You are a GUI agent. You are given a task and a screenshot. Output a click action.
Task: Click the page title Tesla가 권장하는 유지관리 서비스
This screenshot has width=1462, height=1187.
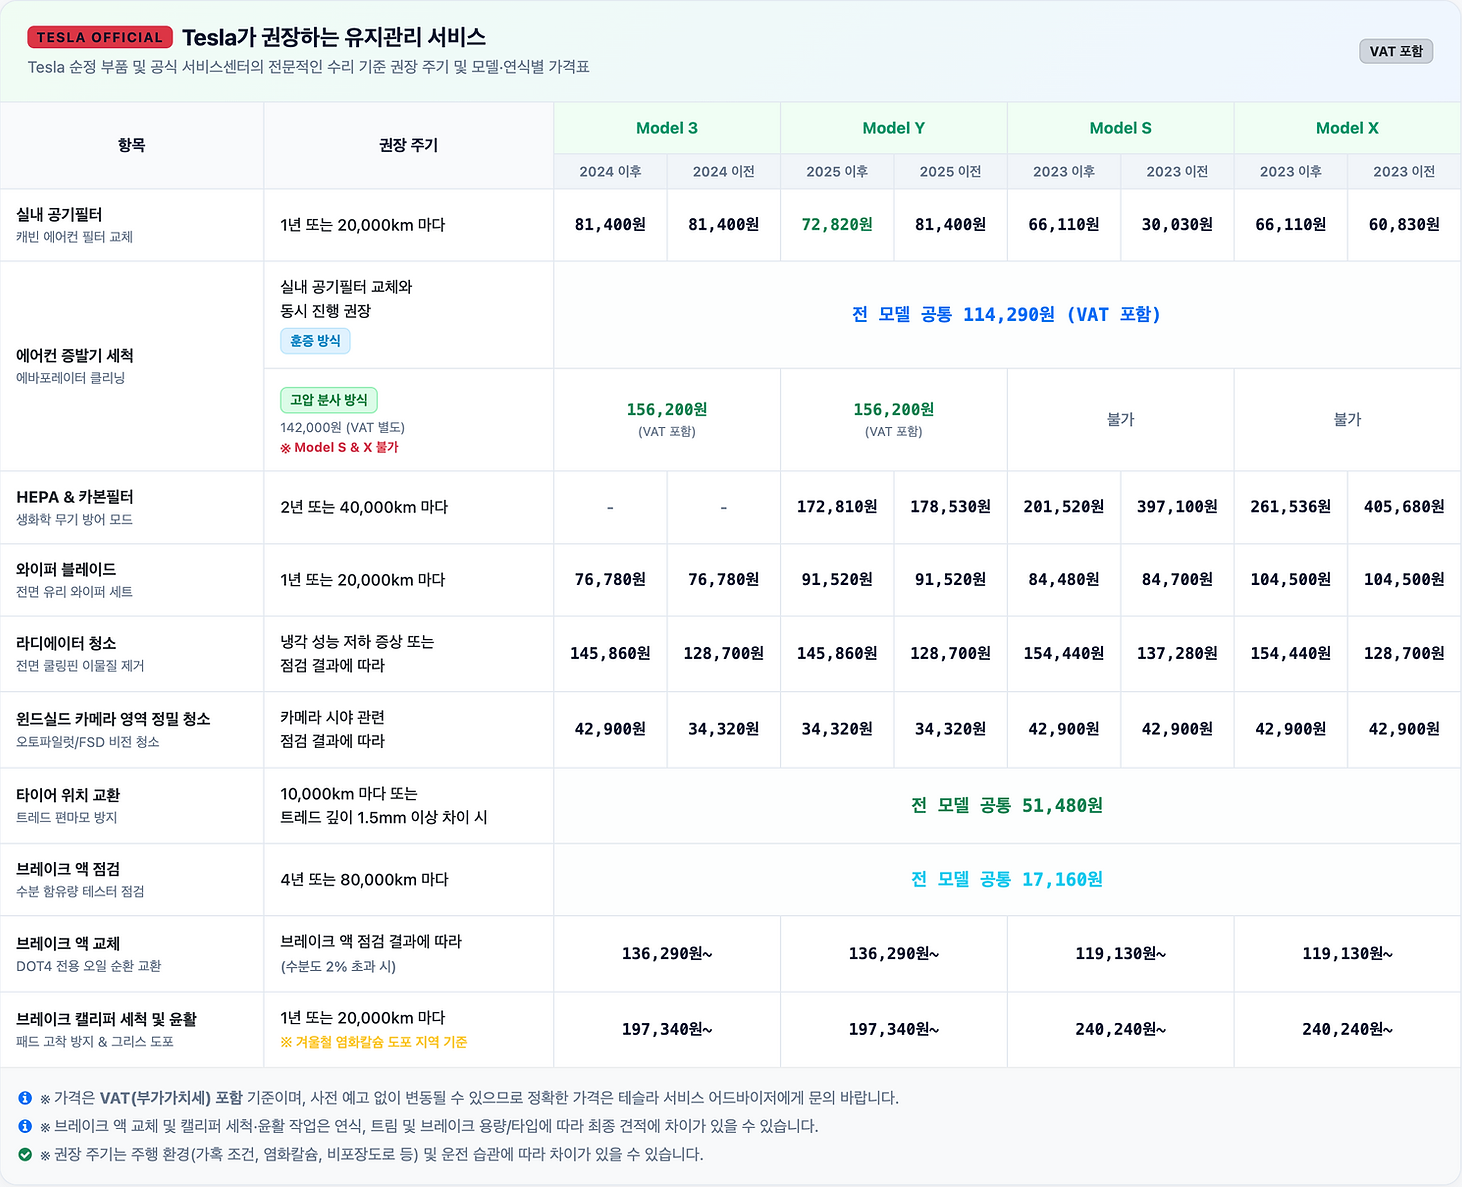click(x=334, y=37)
